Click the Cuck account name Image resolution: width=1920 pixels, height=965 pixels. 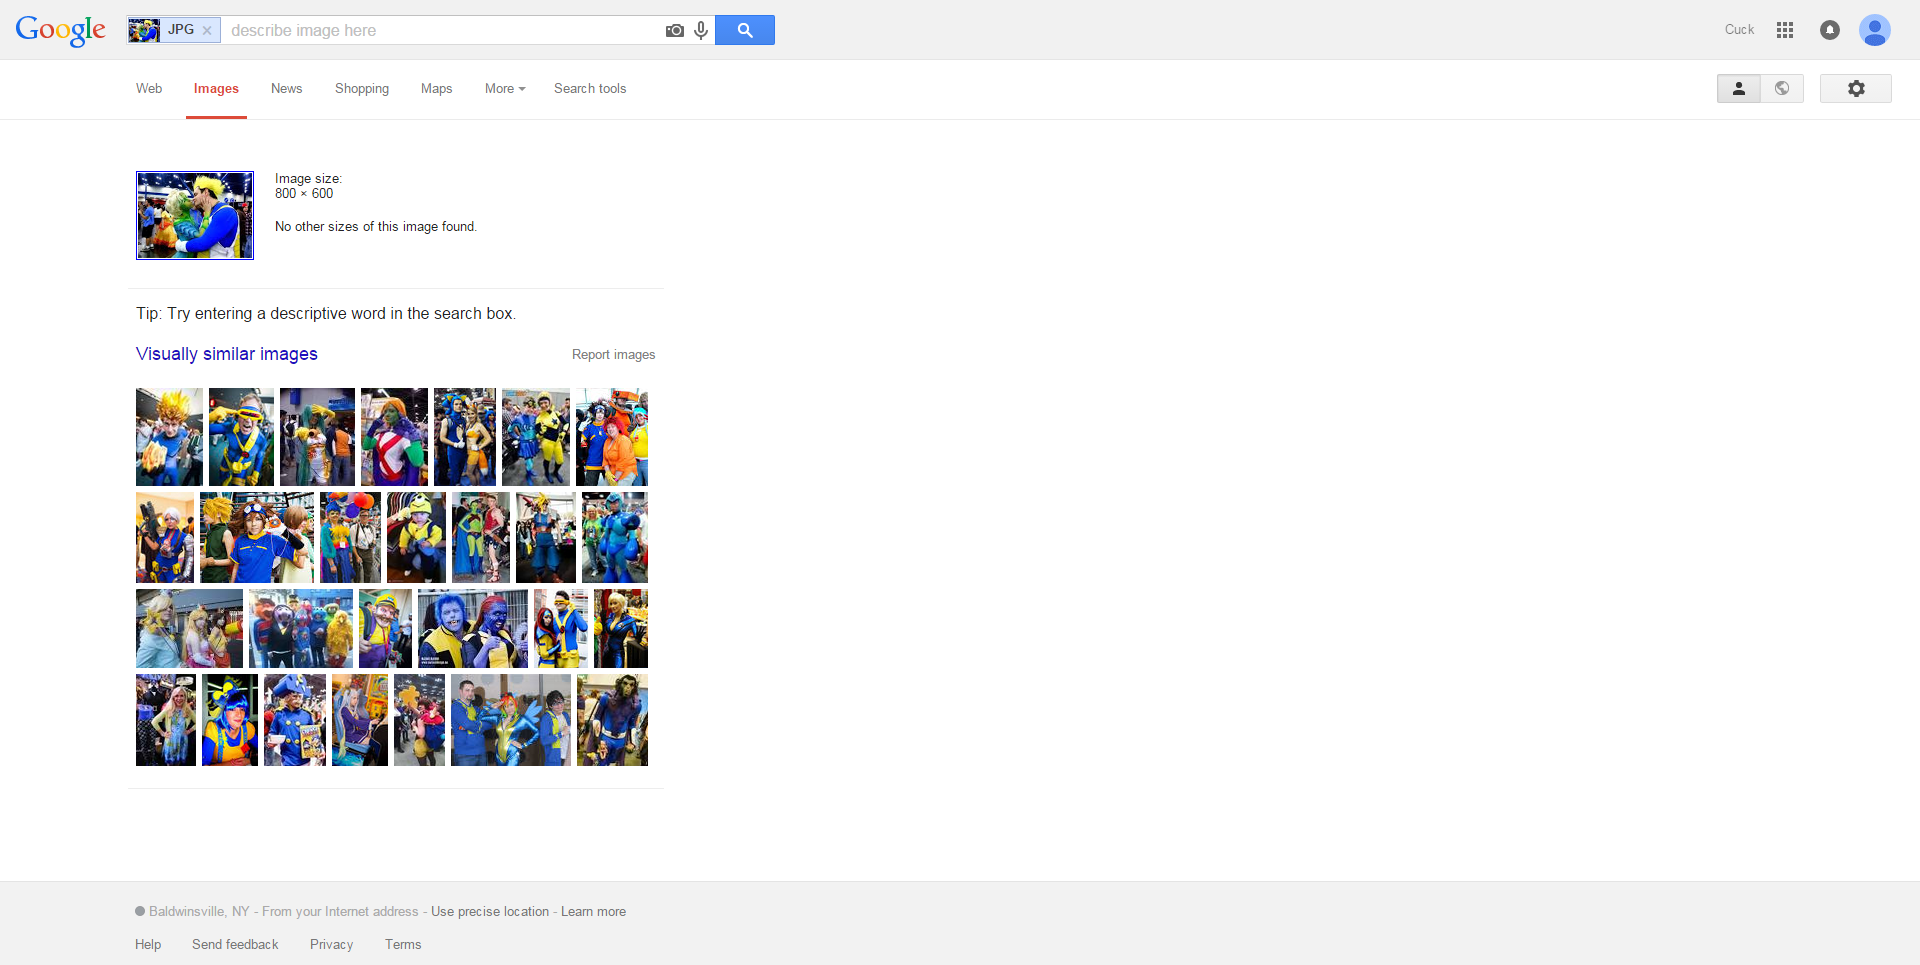click(1739, 30)
